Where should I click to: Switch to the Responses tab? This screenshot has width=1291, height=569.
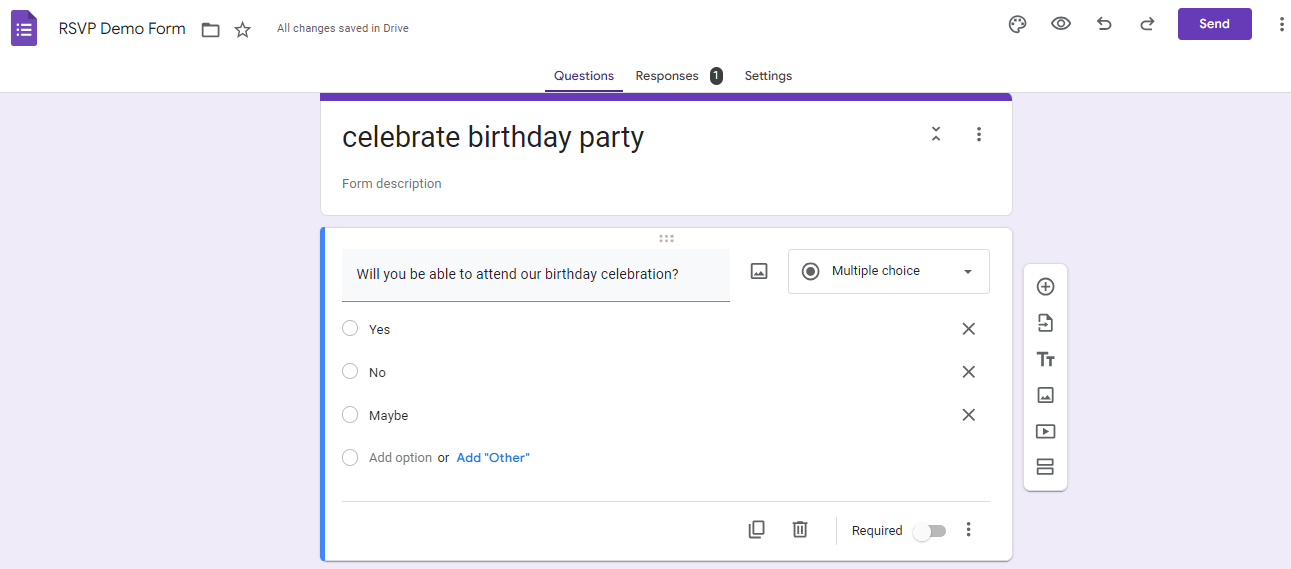(x=667, y=76)
